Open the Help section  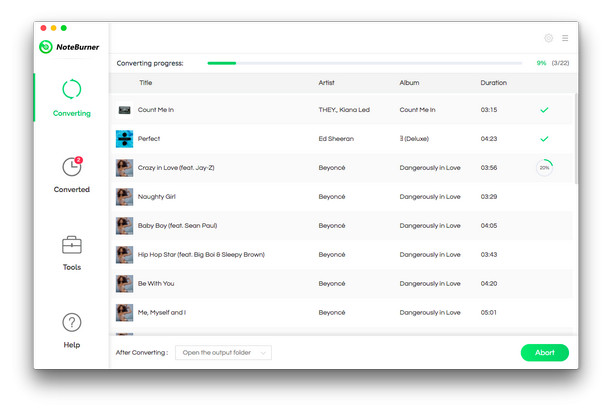click(72, 330)
